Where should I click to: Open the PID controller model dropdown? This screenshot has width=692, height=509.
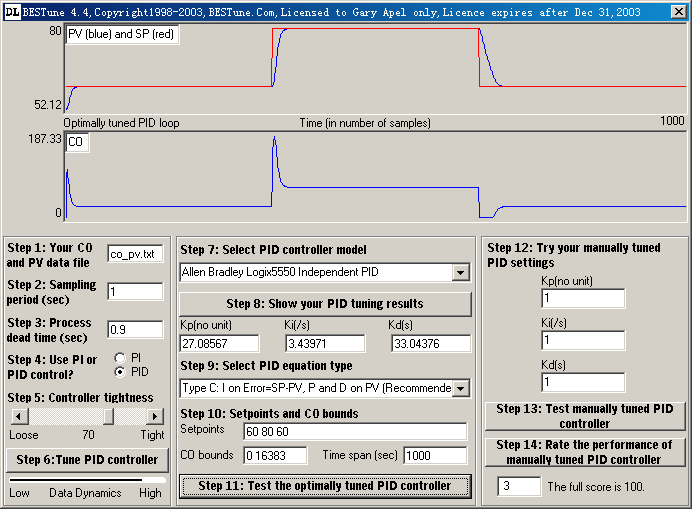[x=460, y=272]
